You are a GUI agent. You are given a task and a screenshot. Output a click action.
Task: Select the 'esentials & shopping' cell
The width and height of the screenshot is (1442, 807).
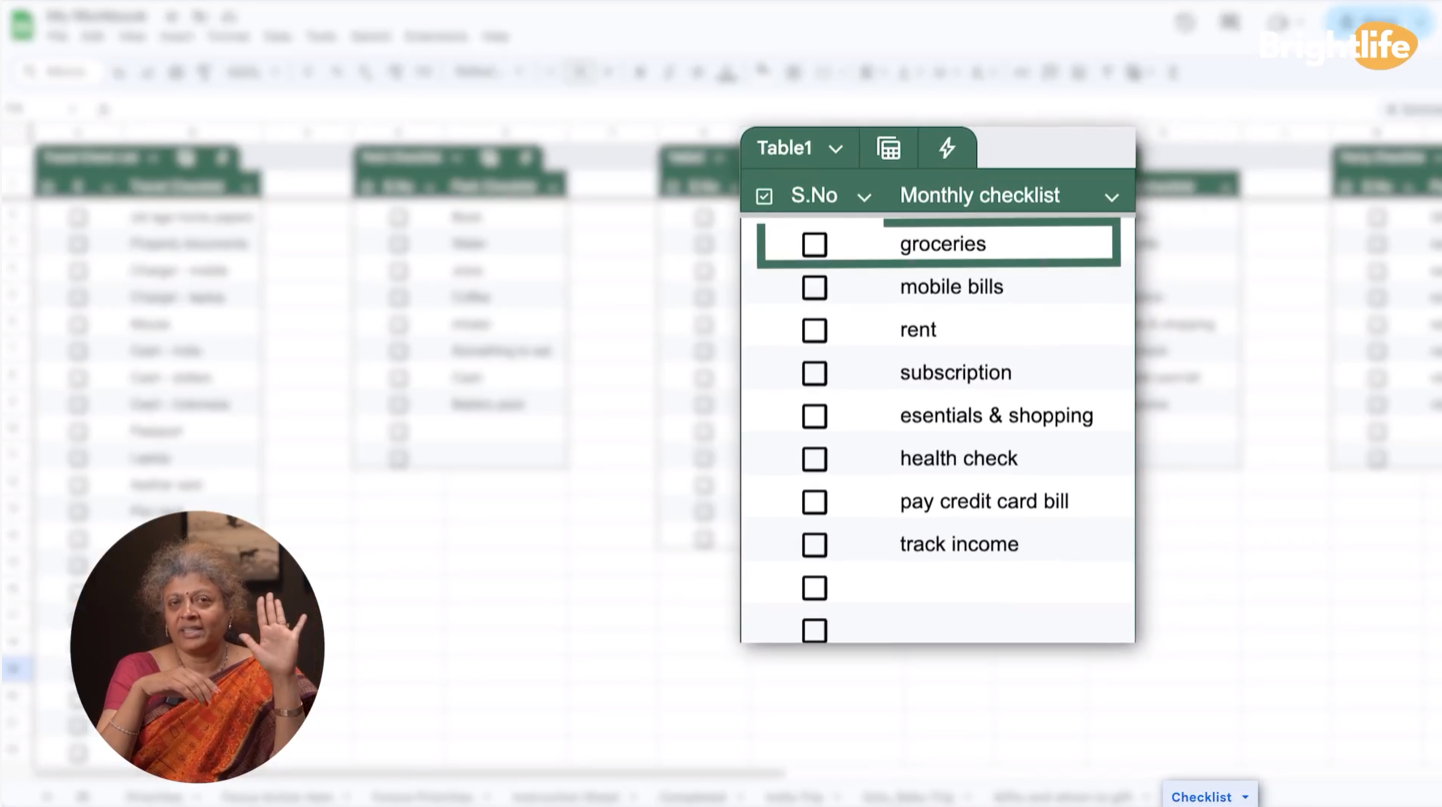1009,416
